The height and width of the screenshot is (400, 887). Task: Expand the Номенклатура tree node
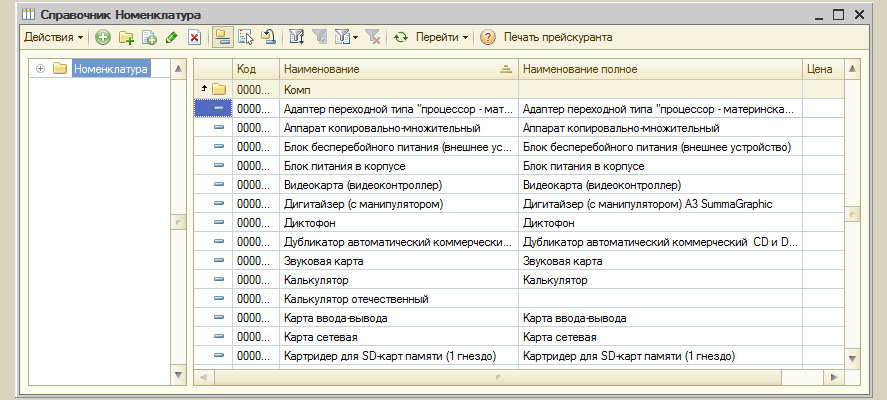(x=40, y=69)
